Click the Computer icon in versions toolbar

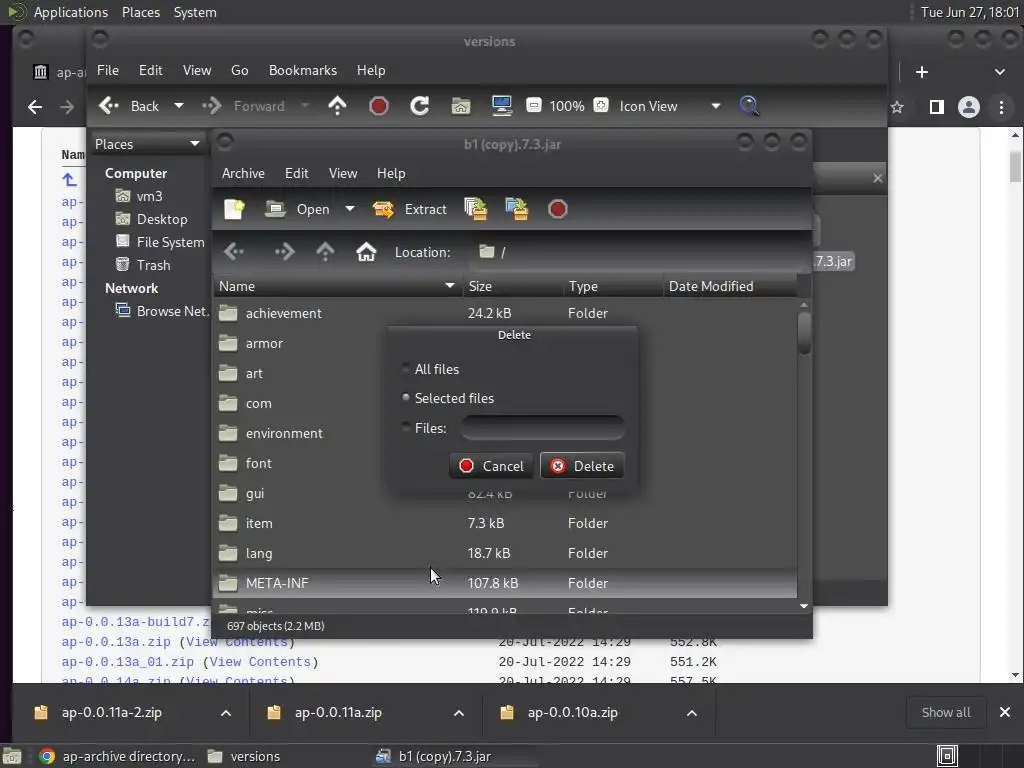tap(502, 106)
